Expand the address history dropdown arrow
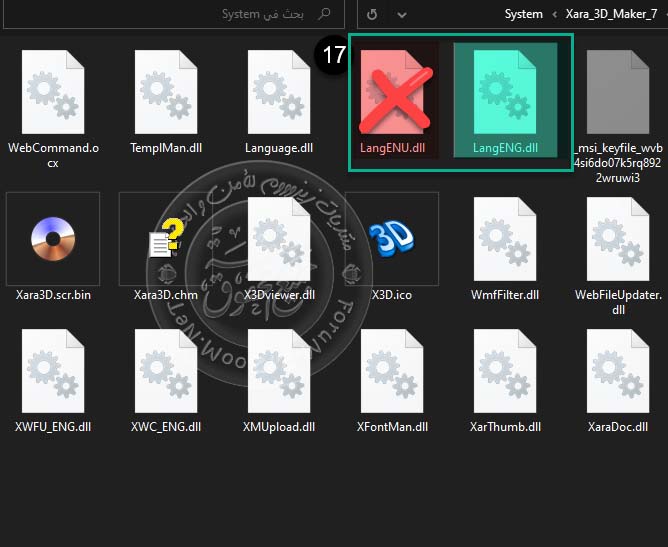Screen dimensions: 668x547 click(x=401, y=15)
